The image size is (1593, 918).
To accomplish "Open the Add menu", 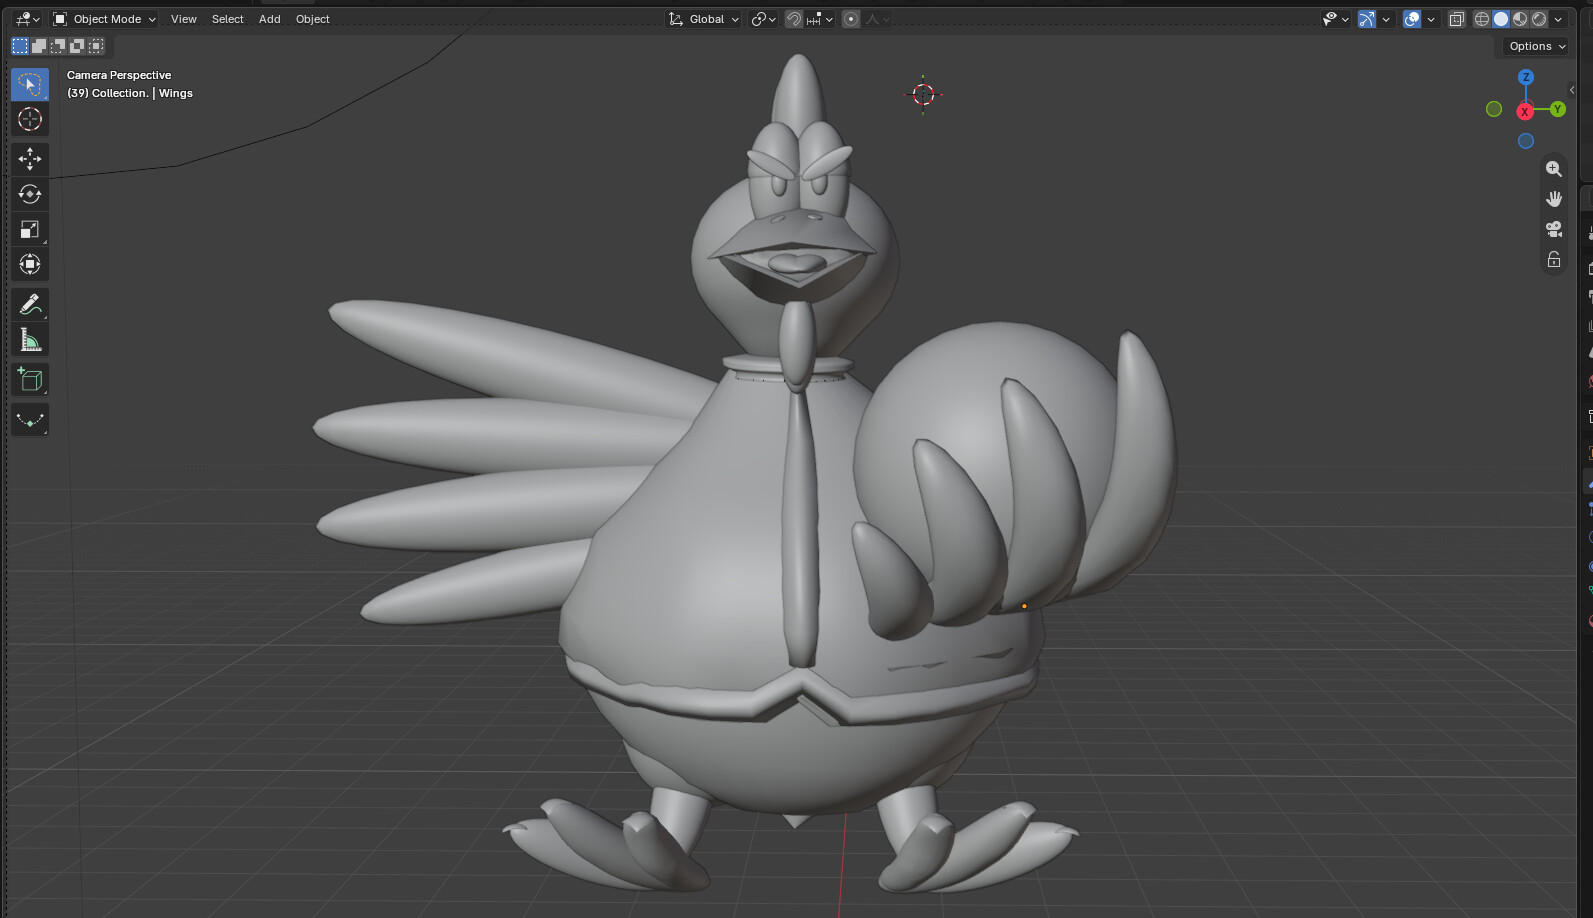I will pos(269,19).
